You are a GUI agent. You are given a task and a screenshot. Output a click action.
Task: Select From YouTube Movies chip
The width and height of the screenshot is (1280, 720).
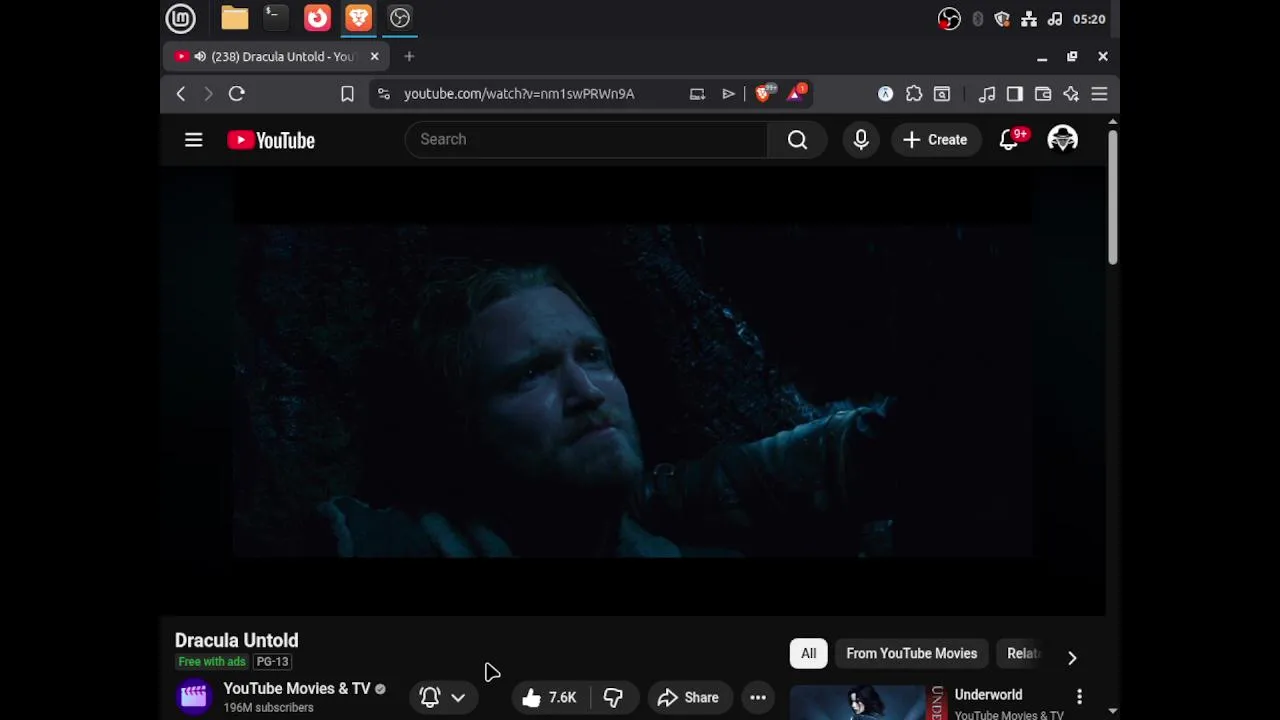(912, 654)
